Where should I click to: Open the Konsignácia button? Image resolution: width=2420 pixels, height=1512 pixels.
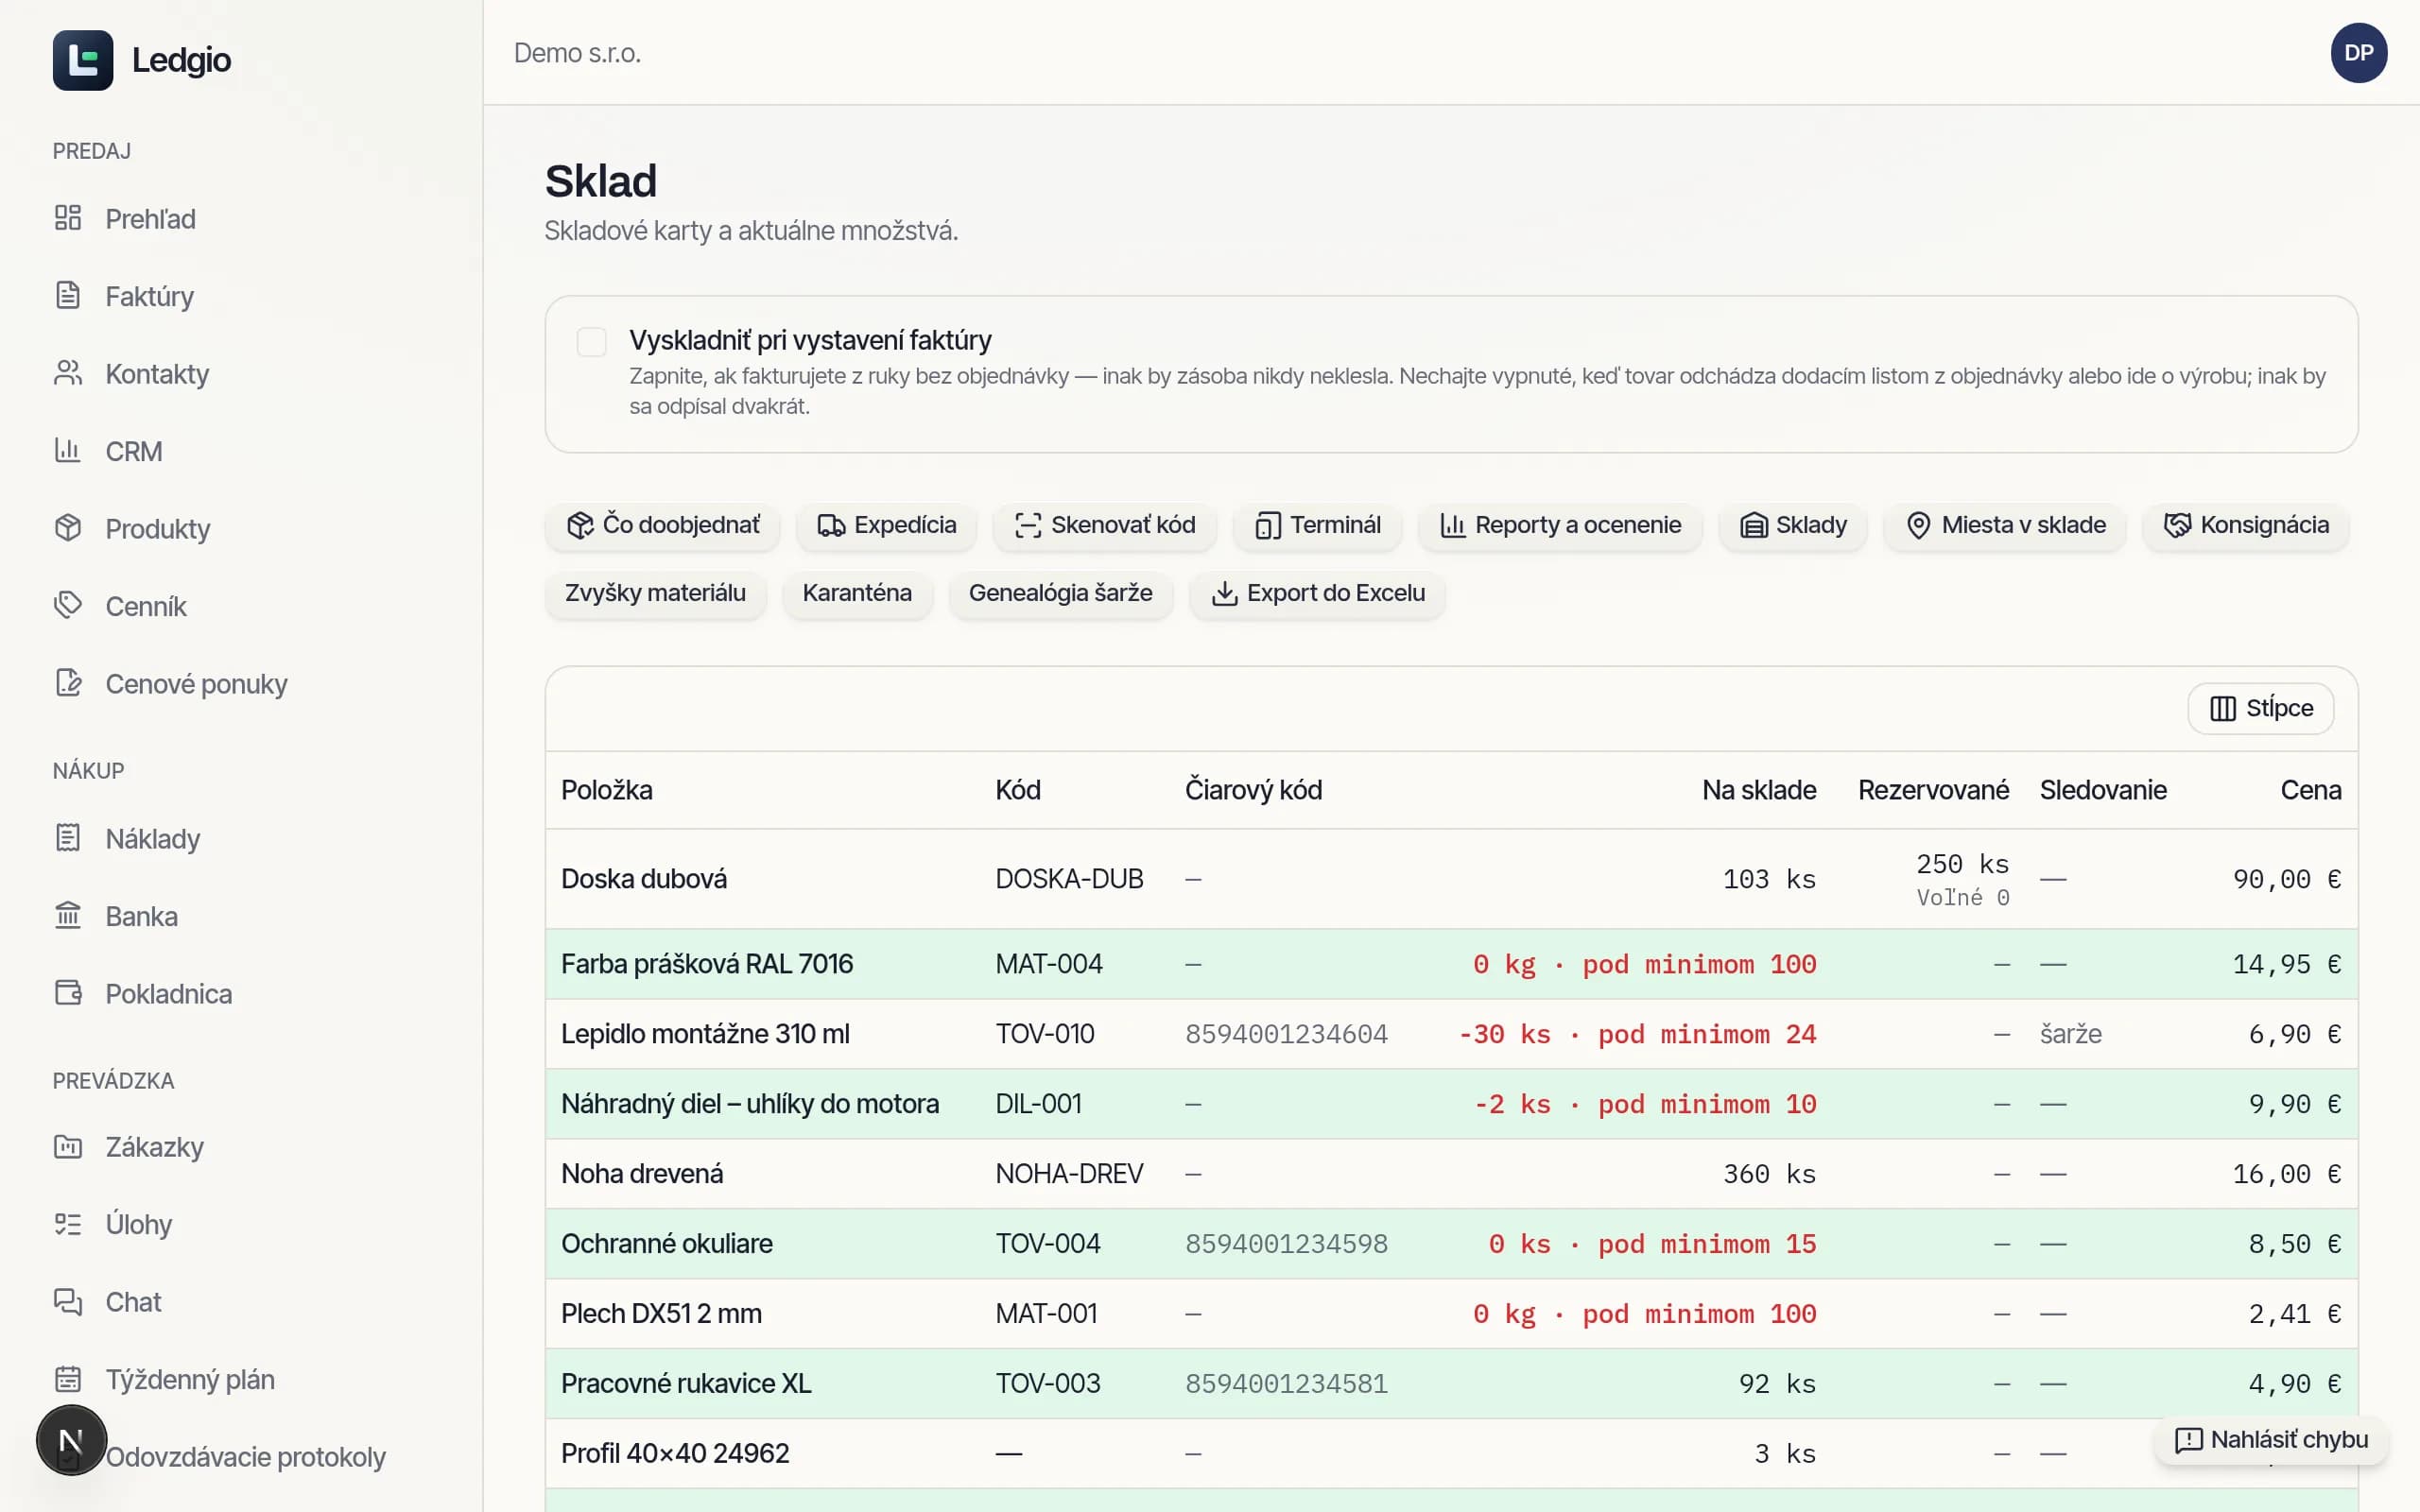[x=2246, y=525]
